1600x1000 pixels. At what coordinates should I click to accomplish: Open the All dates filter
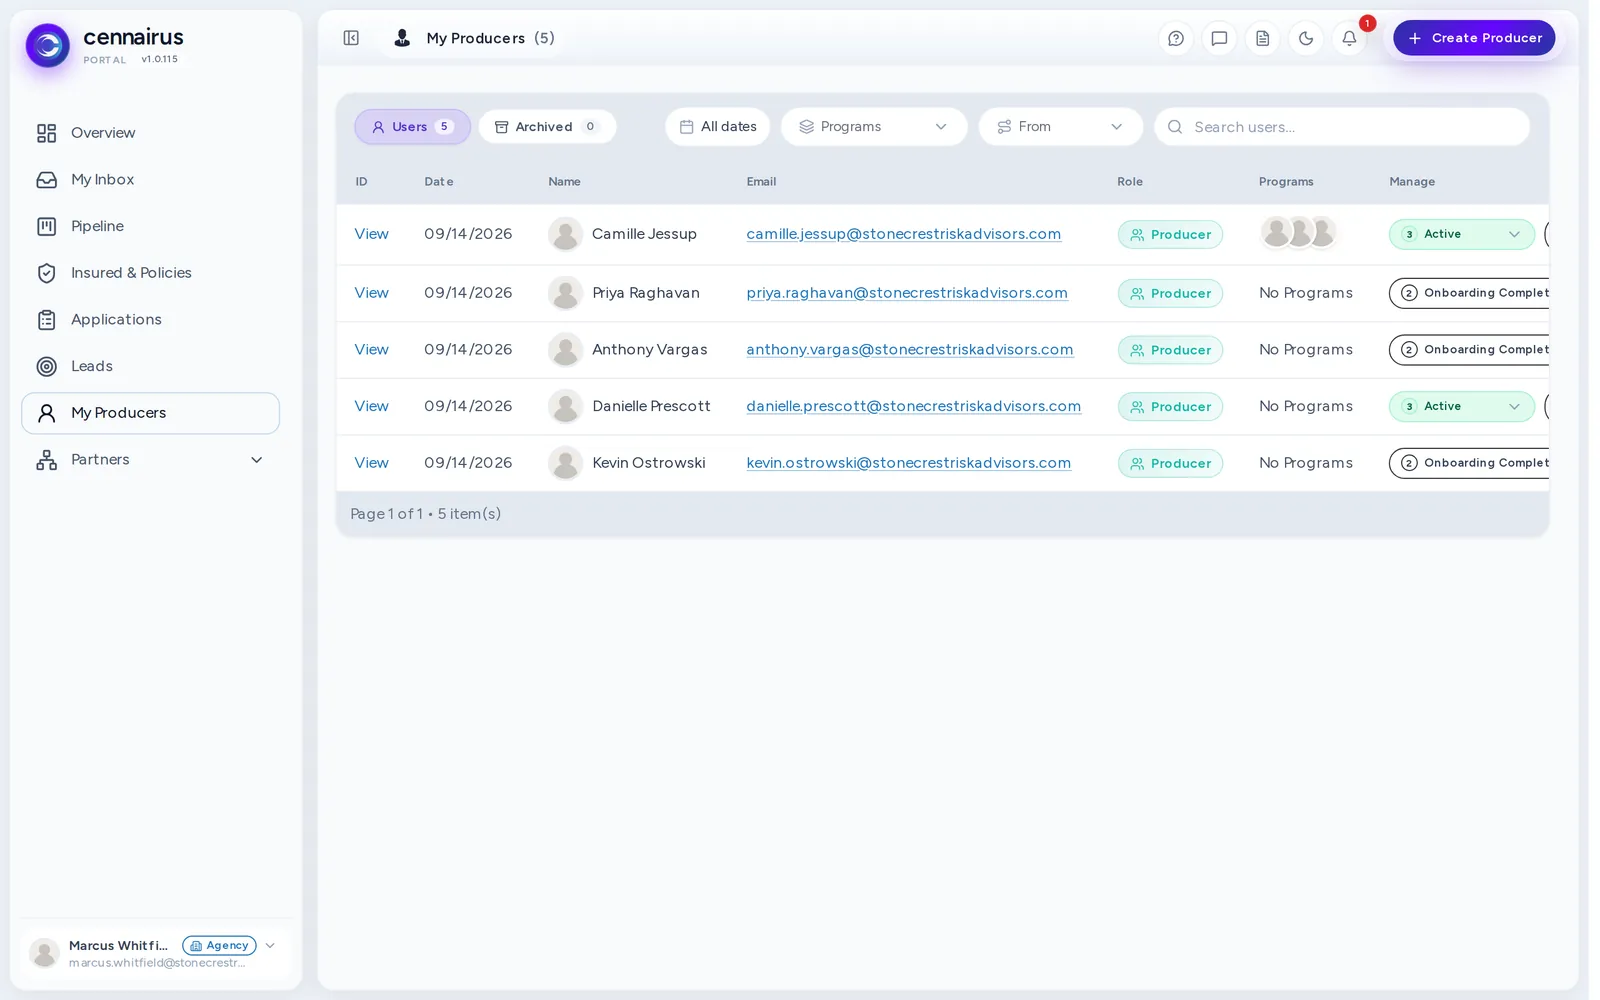pyautogui.click(x=718, y=127)
